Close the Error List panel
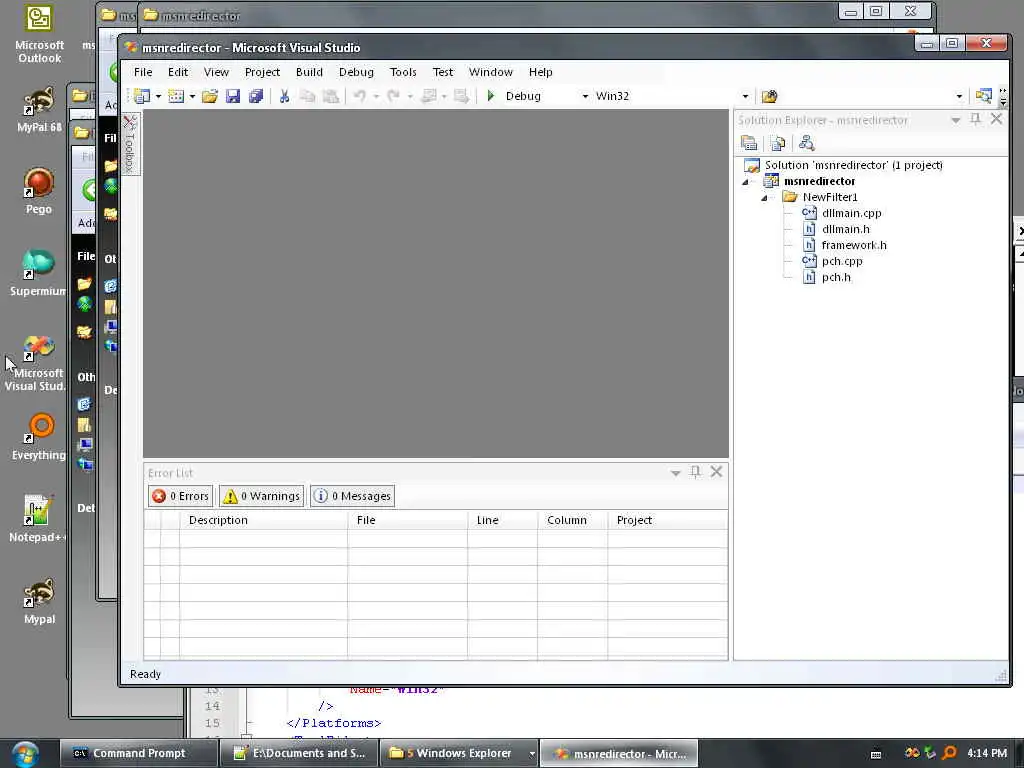The width and height of the screenshot is (1024, 768). 716,472
